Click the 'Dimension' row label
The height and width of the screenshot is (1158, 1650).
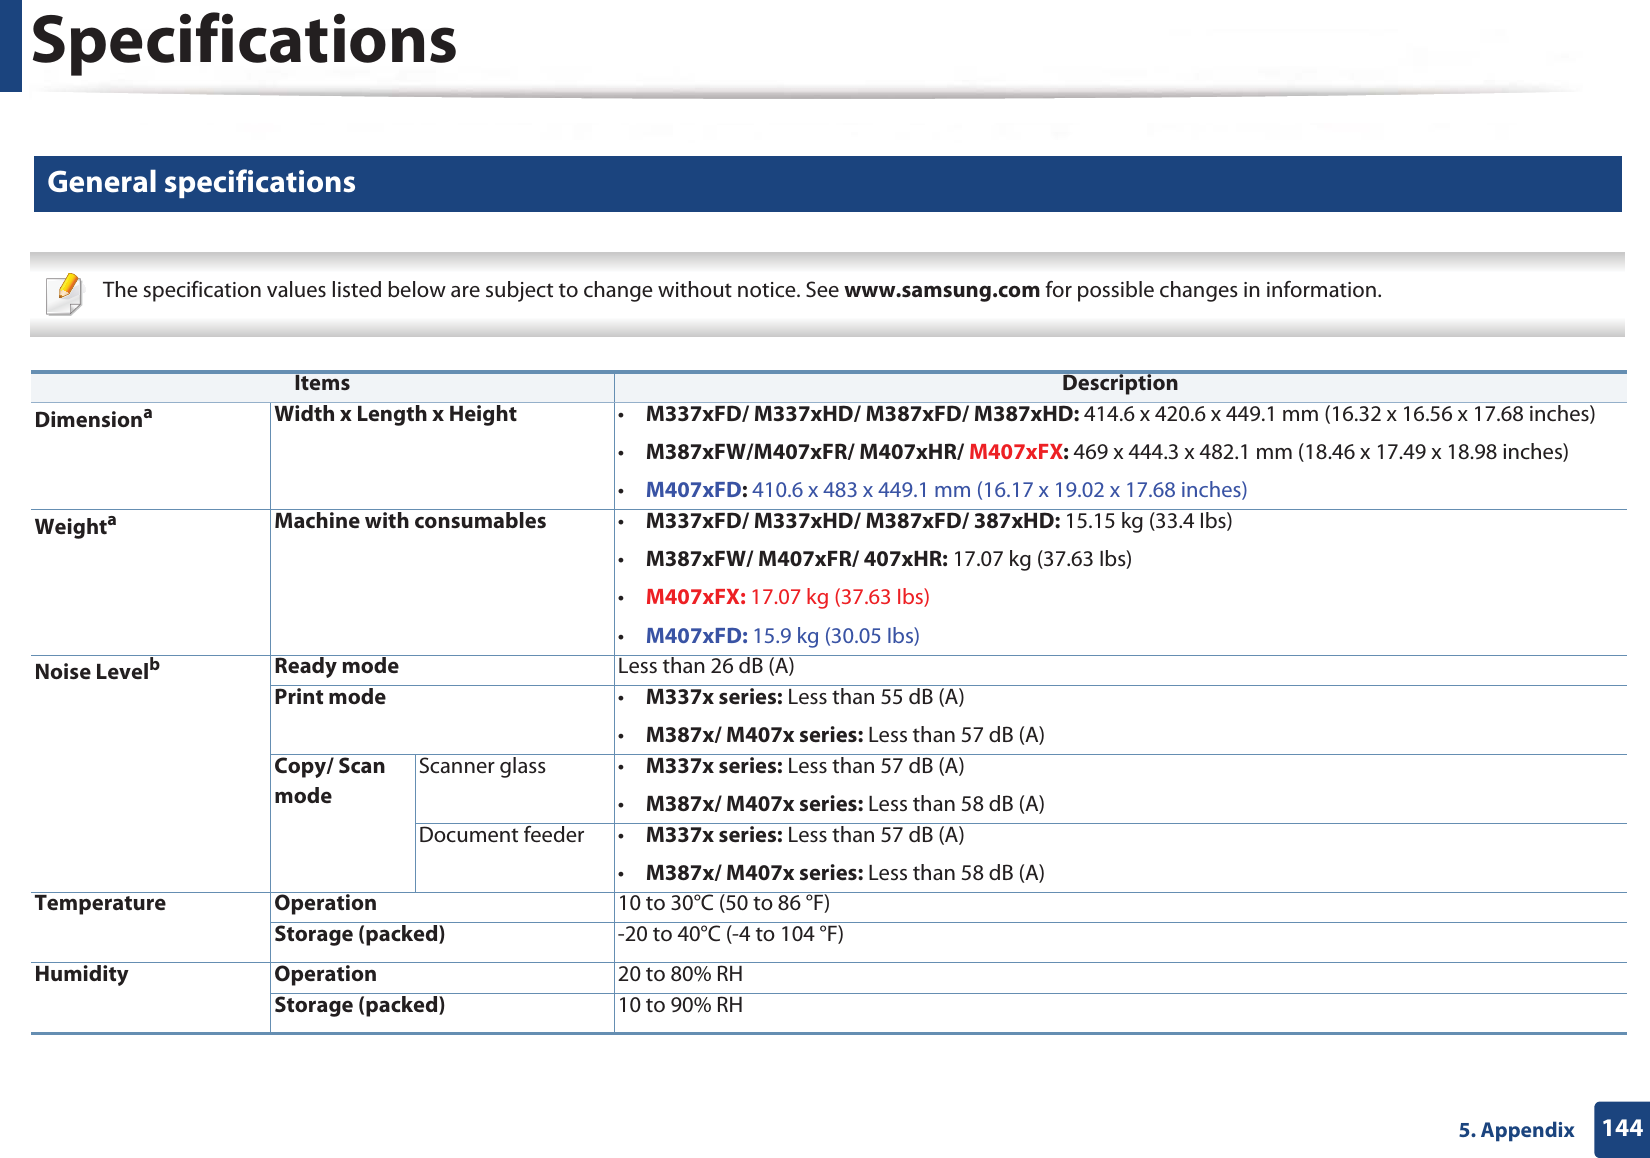click(x=93, y=418)
